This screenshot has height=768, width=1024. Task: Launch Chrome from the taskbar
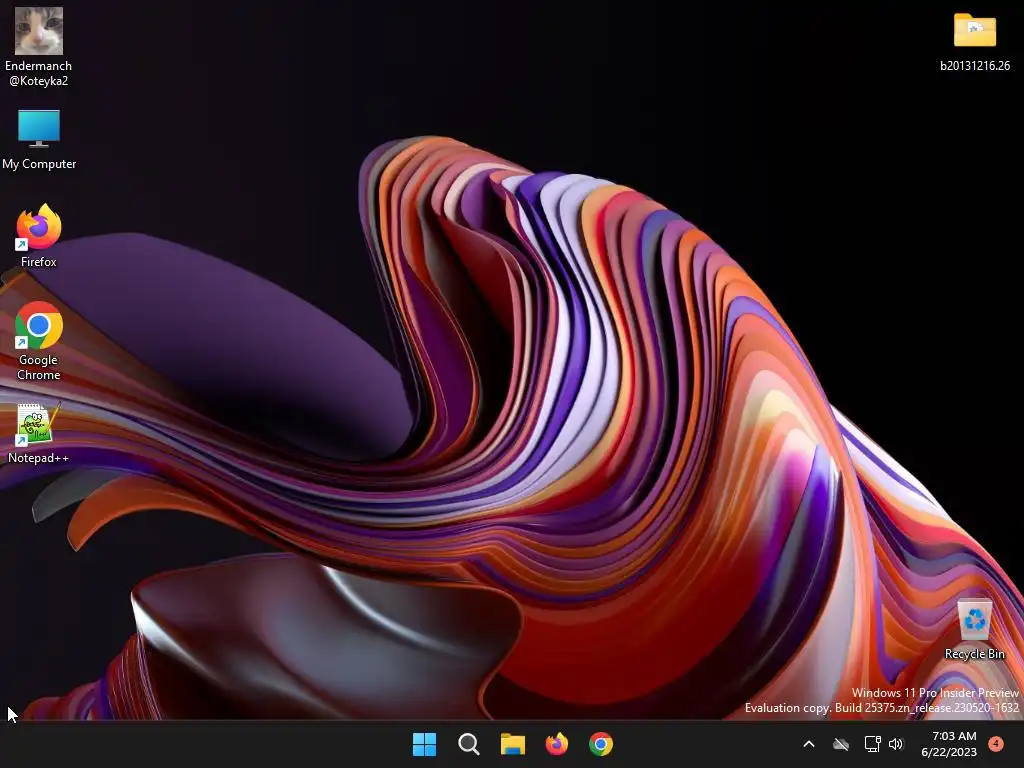point(601,744)
